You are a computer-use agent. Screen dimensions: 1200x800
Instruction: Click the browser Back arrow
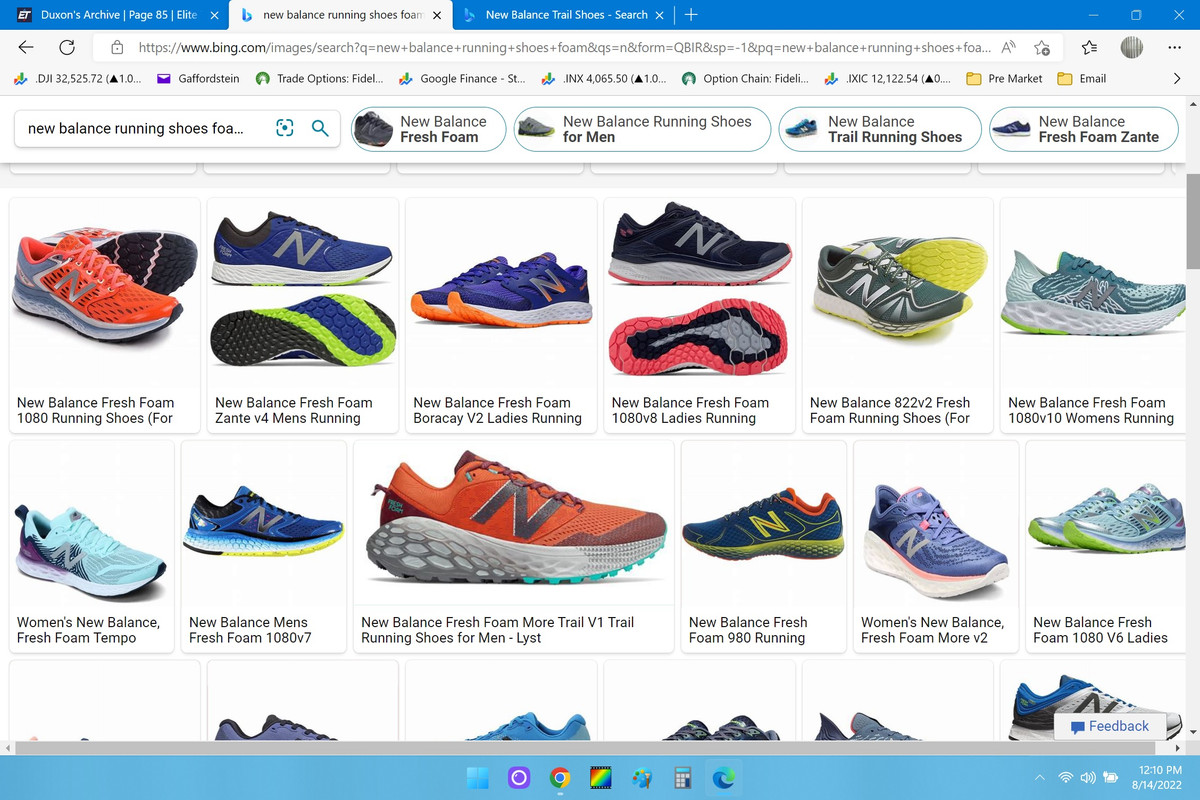point(27,47)
